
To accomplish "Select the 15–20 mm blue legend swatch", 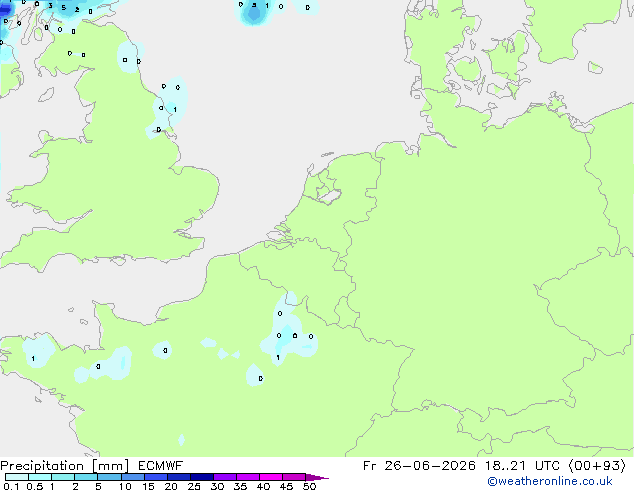I will (x=156, y=477).
